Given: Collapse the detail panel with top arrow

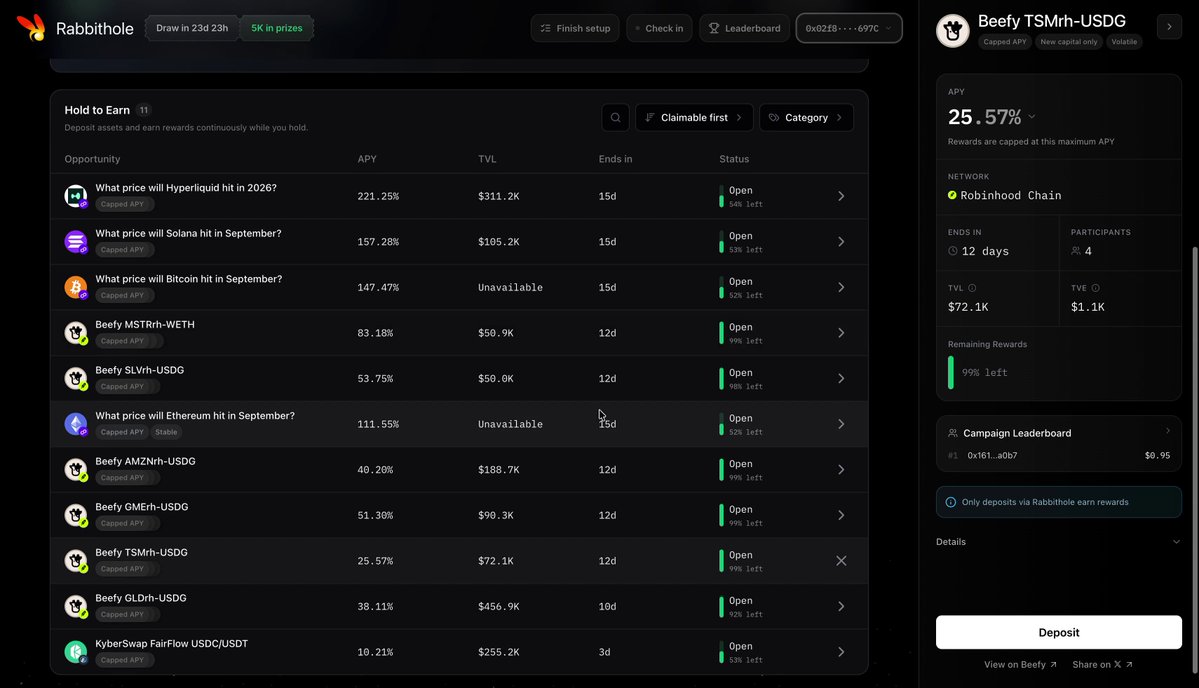Looking at the screenshot, I should tap(1169, 27).
